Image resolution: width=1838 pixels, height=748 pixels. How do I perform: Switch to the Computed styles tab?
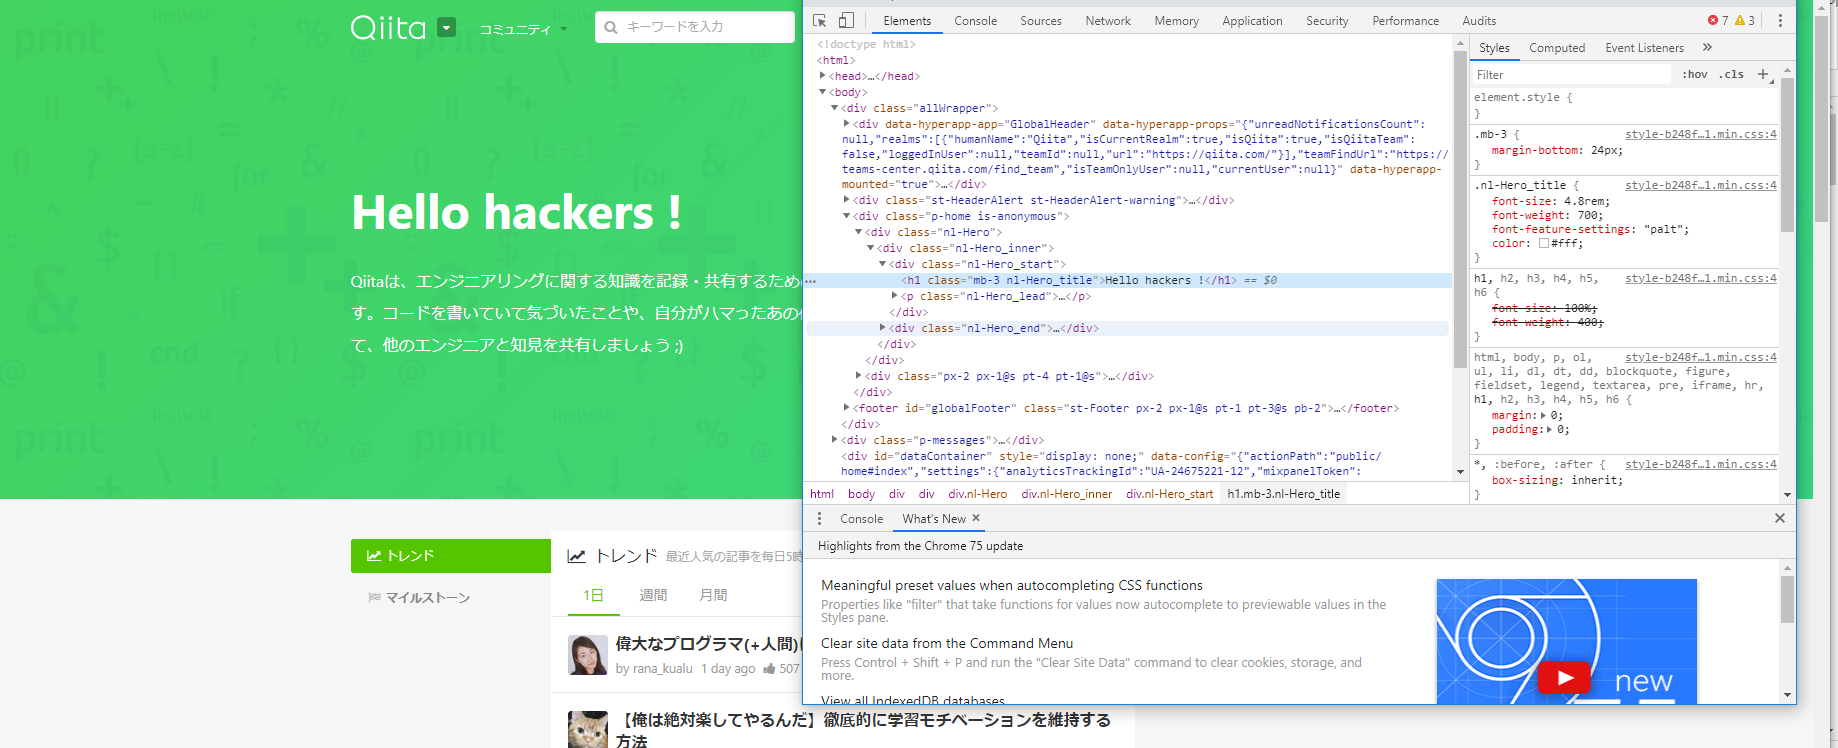[x=1557, y=47]
